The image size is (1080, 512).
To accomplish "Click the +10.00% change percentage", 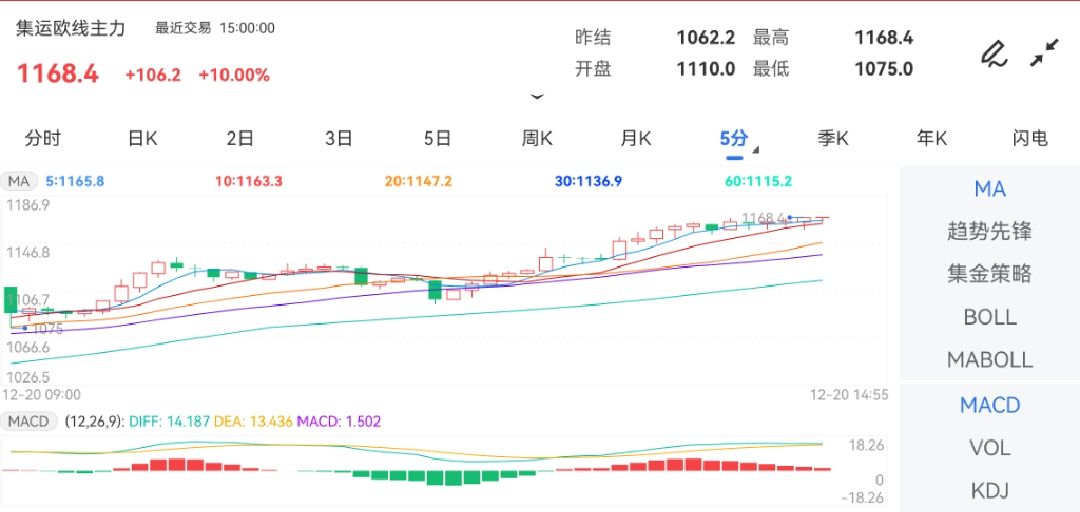I will click(x=234, y=75).
